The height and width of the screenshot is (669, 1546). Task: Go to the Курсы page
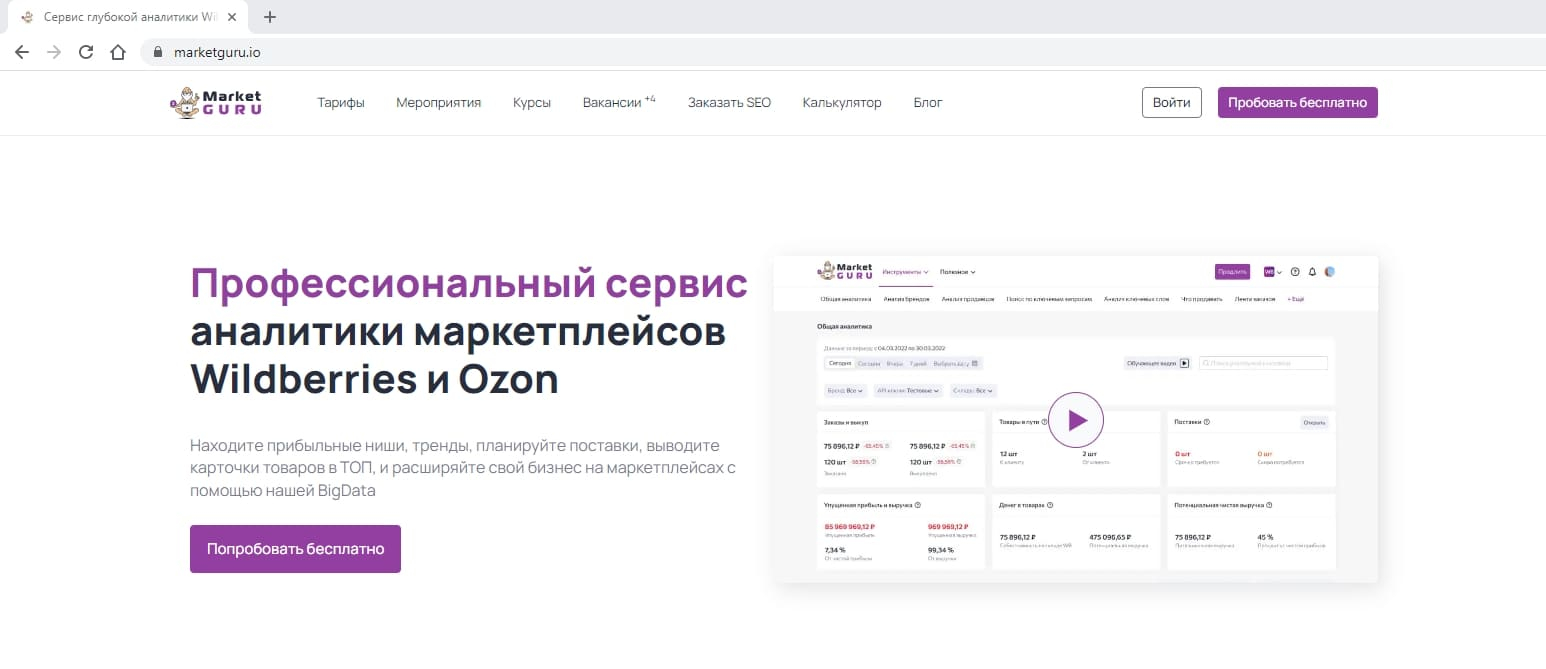click(532, 103)
